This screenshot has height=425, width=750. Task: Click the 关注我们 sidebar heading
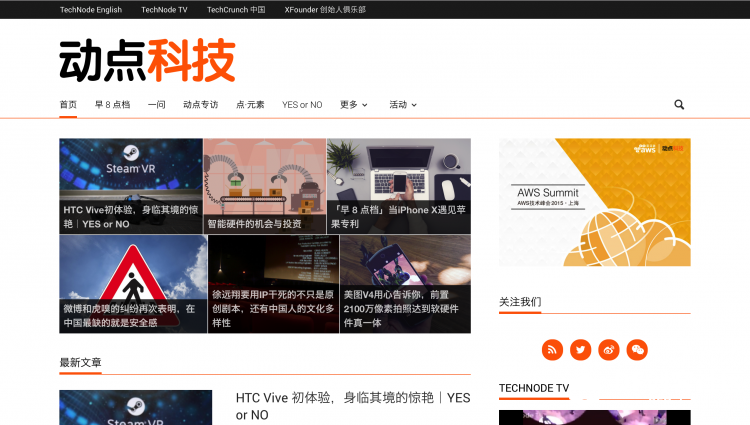(520, 302)
